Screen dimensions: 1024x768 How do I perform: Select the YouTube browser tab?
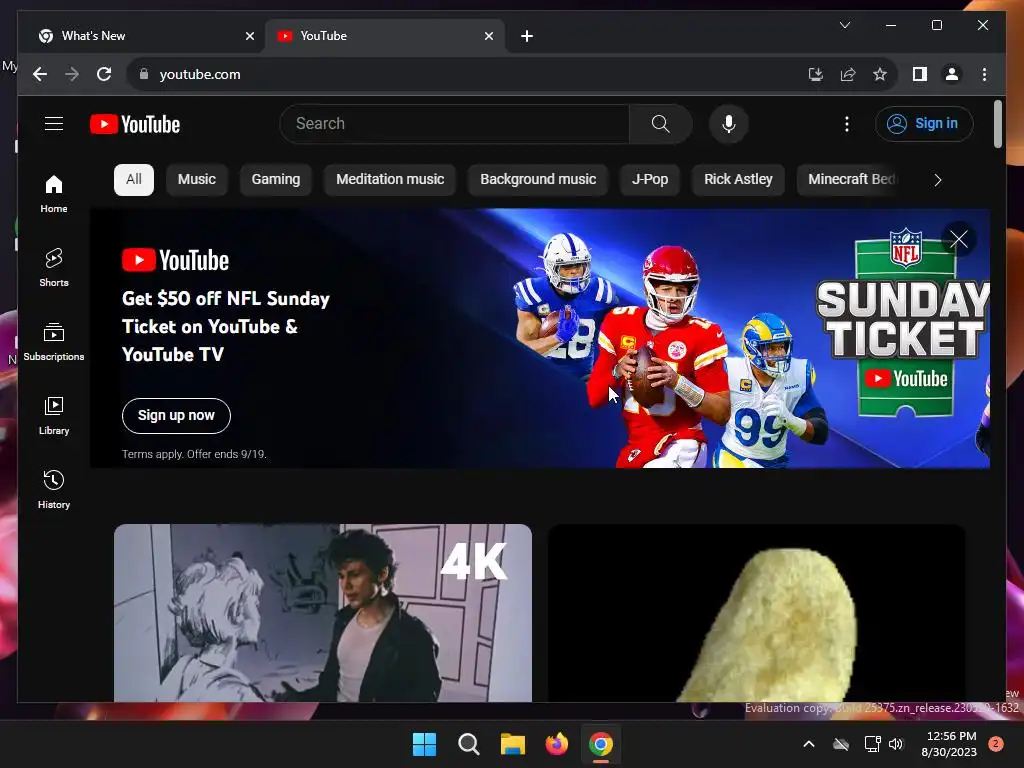(x=385, y=36)
